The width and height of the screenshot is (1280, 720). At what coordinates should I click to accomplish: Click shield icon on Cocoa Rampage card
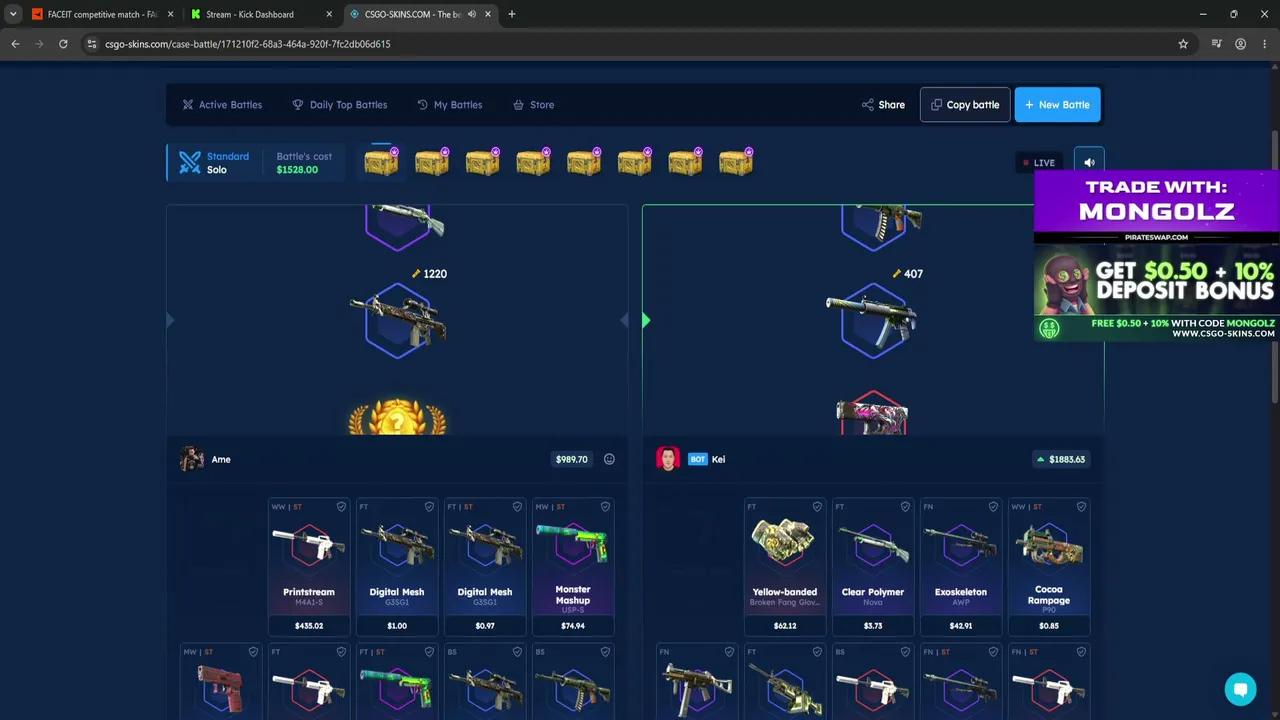tap(1081, 507)
